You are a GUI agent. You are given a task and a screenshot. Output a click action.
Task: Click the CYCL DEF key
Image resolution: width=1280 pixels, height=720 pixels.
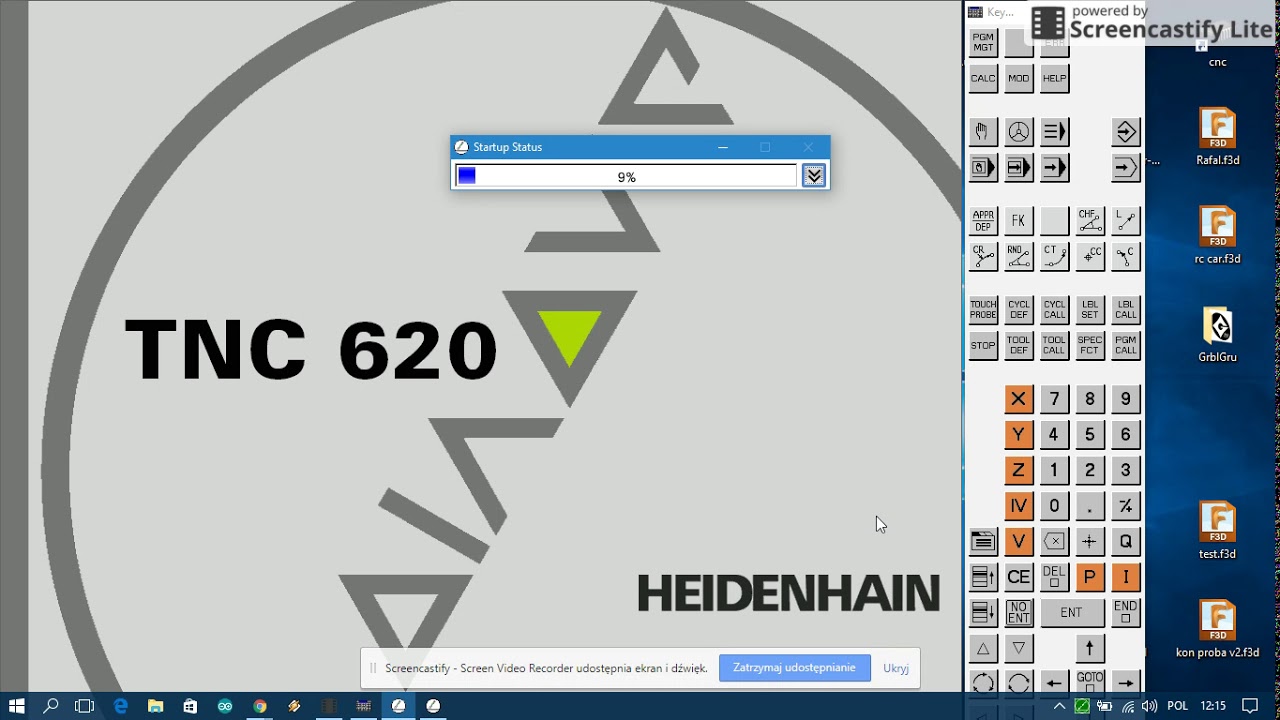tap(1018, 310)
